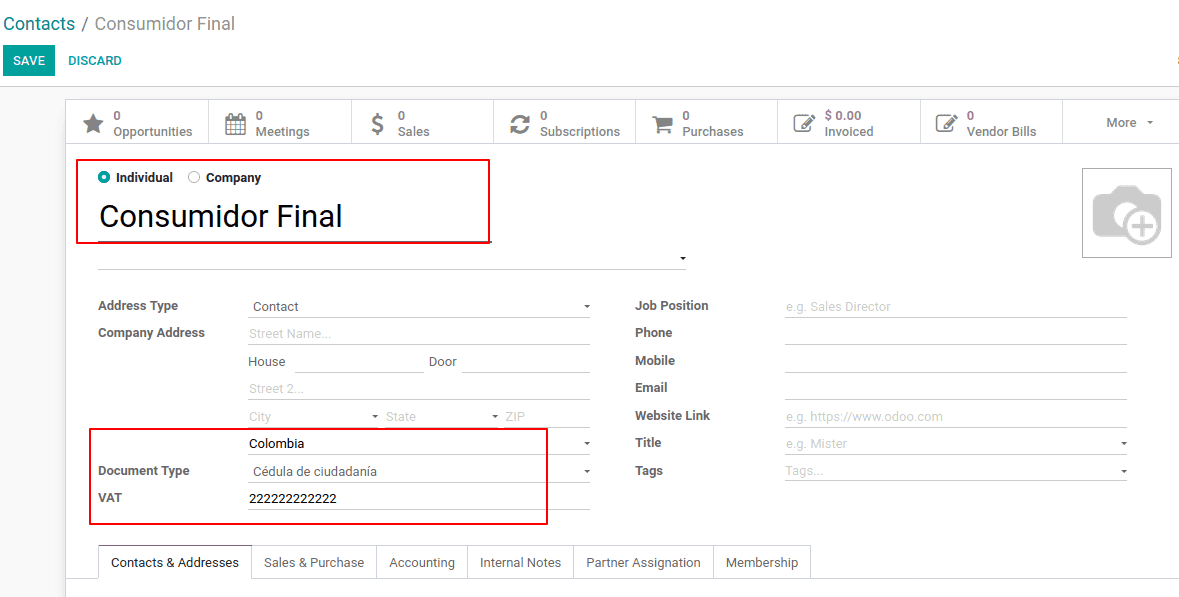Click the Mobile input field

coord(956,362)
